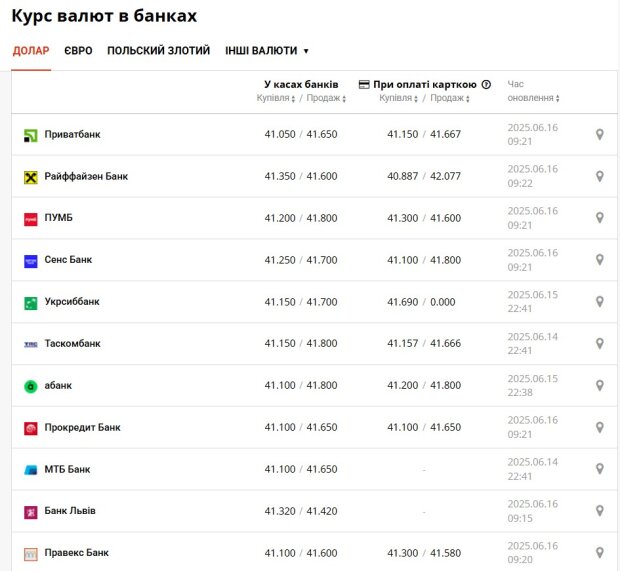Sort by cash desk Купівля rate
The image size is (620, 571).
276,98
